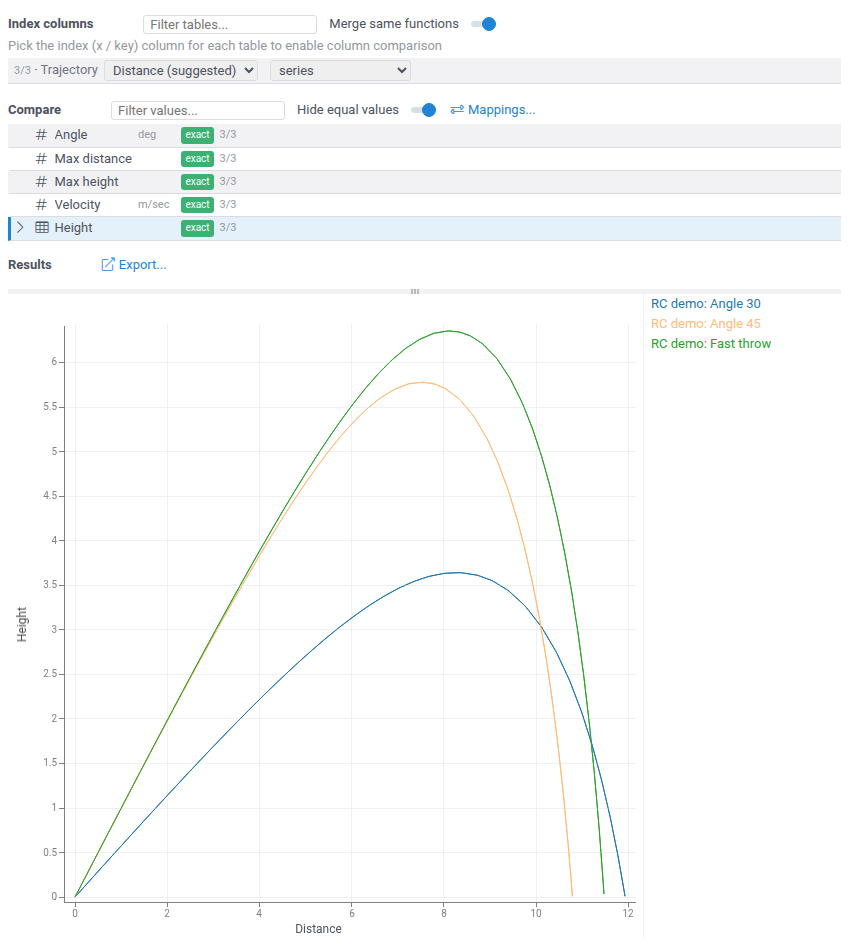Click the exact badge in Height row

point(198,228)
